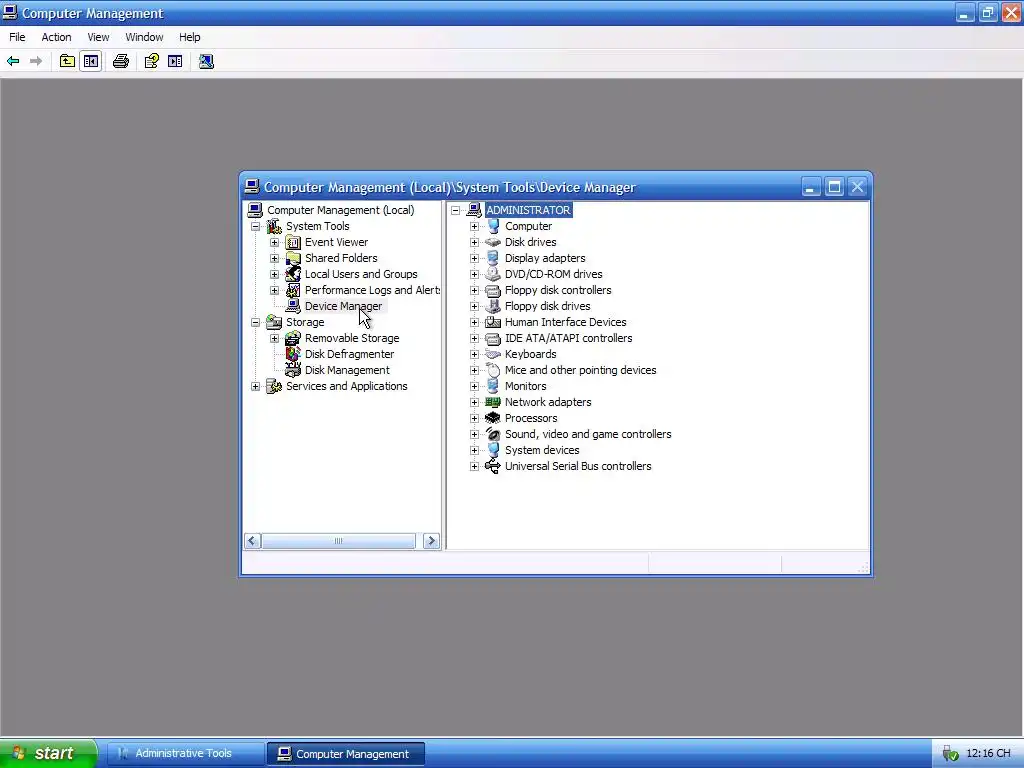The image size is (1024, 768).
Task: Click the Scan for hardware changes icon
Action: pyautogui.click(x=206, y=61)
